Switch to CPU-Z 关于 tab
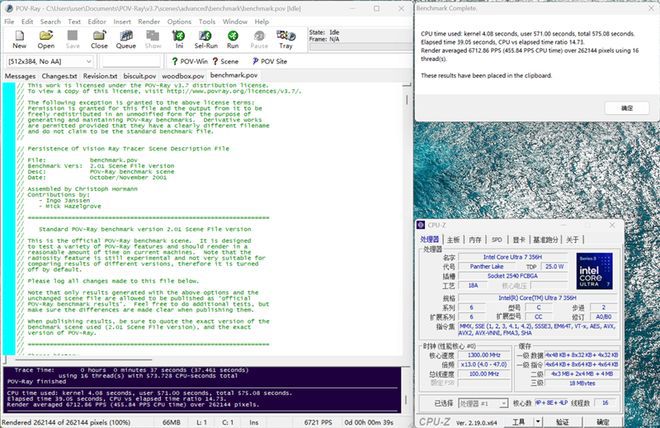Viewport: 660px width, 428px height. [572, 239]
